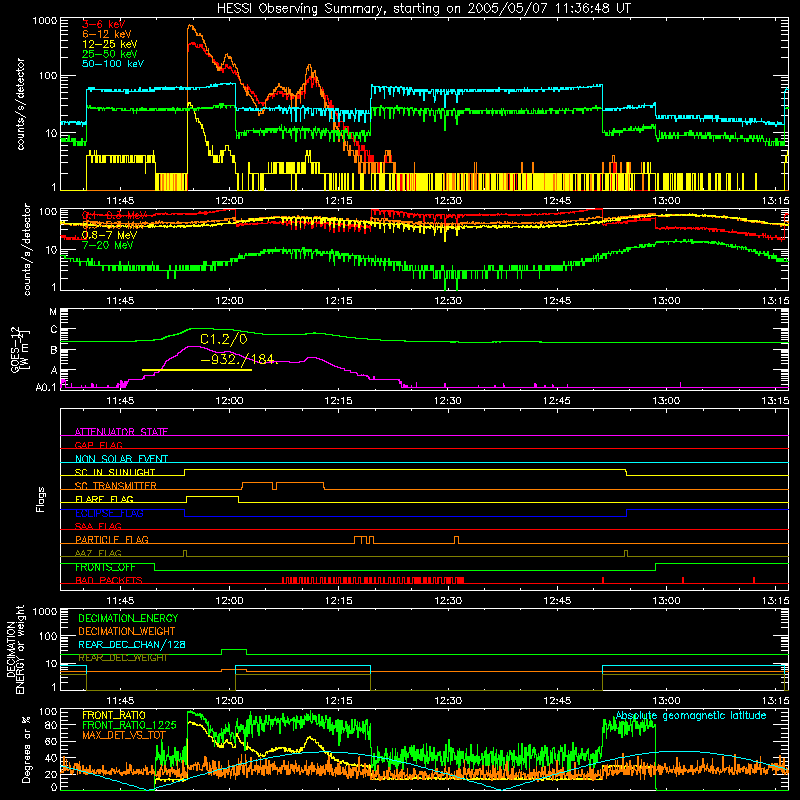
Task: Click the 12:00 tick under the flags panel
Action: [x=229, y=600]
